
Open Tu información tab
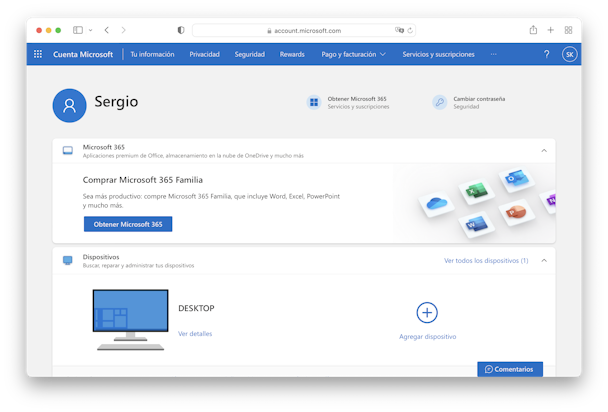(x=152, y=54)
